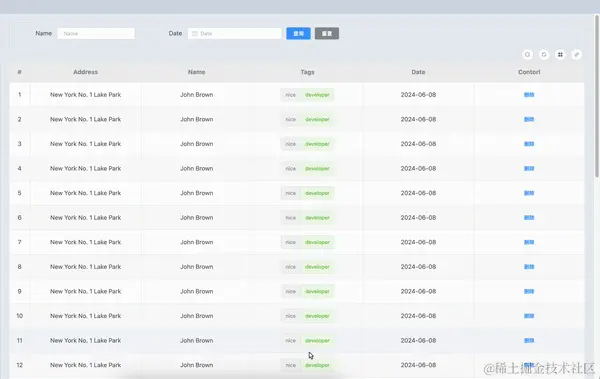The height and width of the screenshot is (379, 600).
Task: Click the 2024-06-08 date in row 12
Action: [418, 365]
